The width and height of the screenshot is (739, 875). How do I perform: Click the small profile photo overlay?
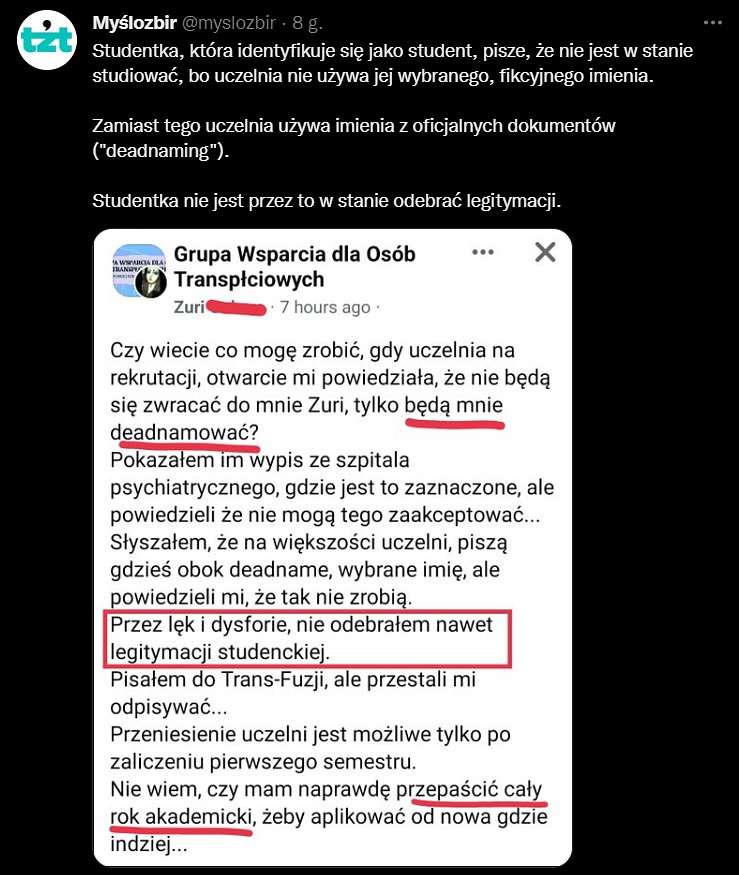[x=151, y=283]
